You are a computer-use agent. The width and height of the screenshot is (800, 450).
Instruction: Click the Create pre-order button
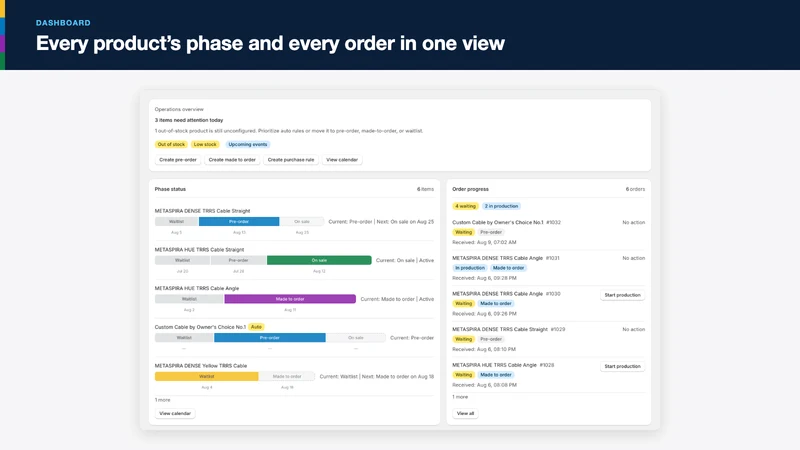pos(178,160)
